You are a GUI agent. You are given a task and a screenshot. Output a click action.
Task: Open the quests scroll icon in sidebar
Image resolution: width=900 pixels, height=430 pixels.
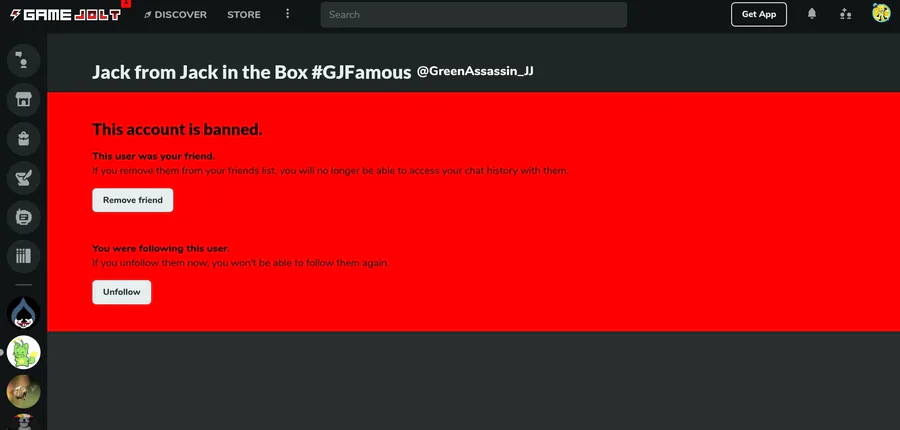(x=23, y=178)
